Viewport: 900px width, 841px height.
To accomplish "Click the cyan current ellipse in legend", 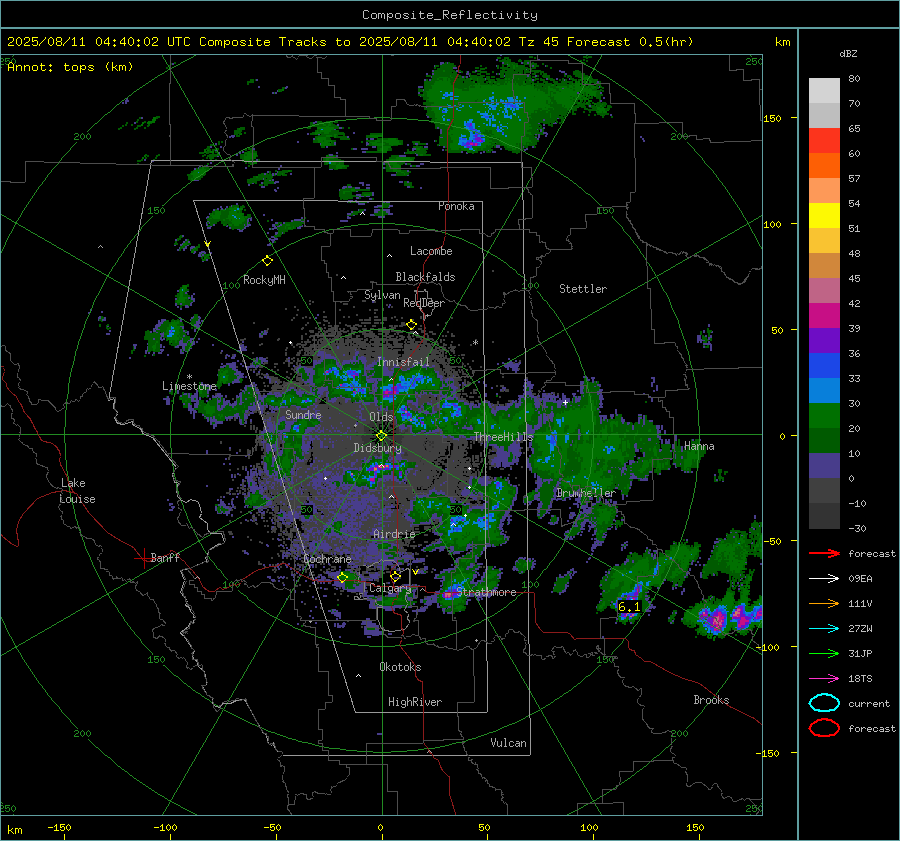I will (824, 703).
